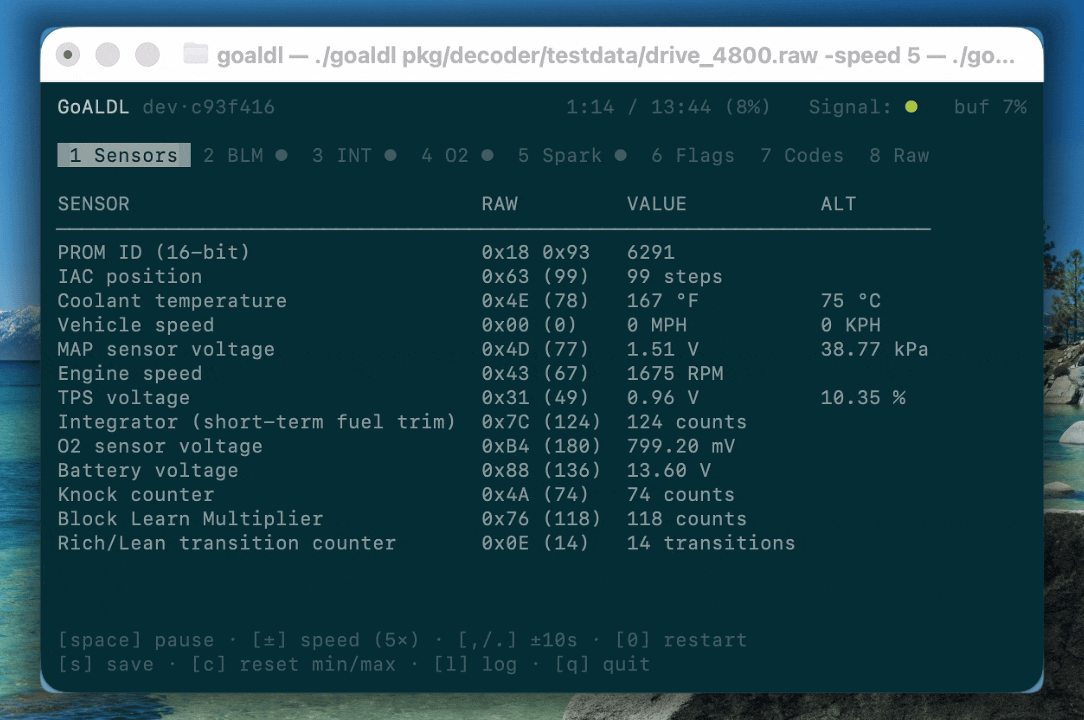Click the [q] quit hint

point(602,664)
